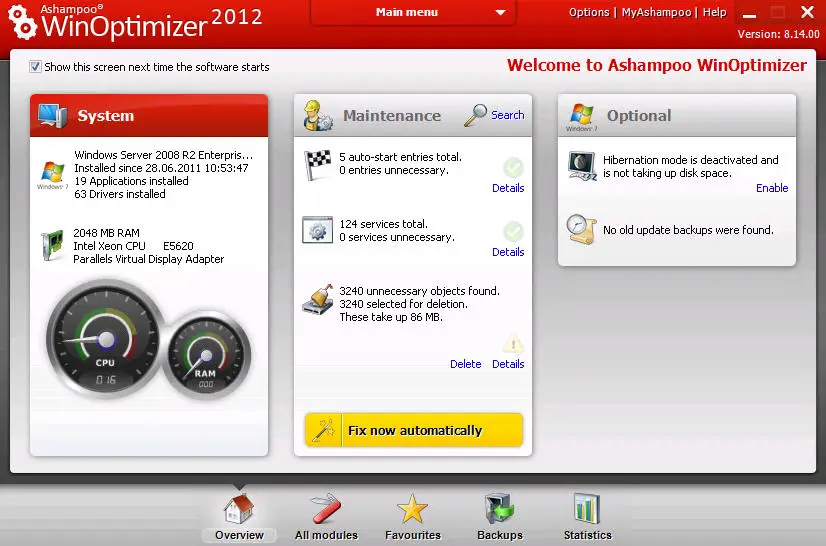Click 'Parallels Virtual Display Adapter' text
Viewport: 826px width, 546px height.
point(149,259)
